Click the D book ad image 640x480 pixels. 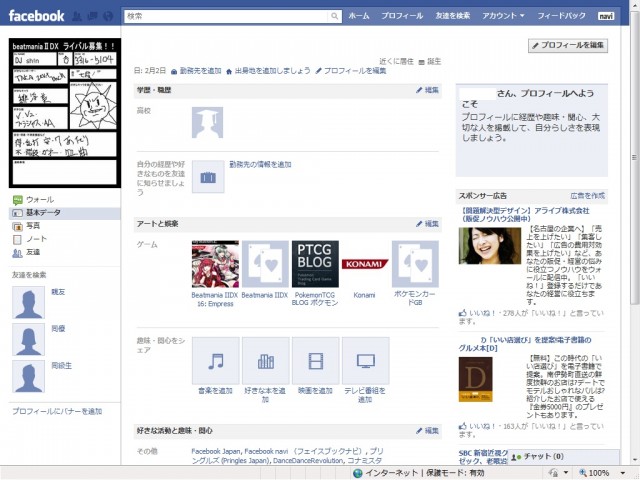(x=476, y=380)
